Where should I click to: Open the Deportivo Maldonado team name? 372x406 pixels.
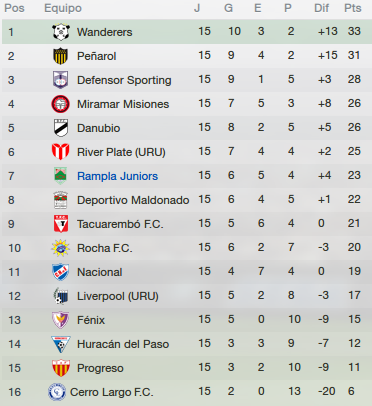click(x=133, y=200)
